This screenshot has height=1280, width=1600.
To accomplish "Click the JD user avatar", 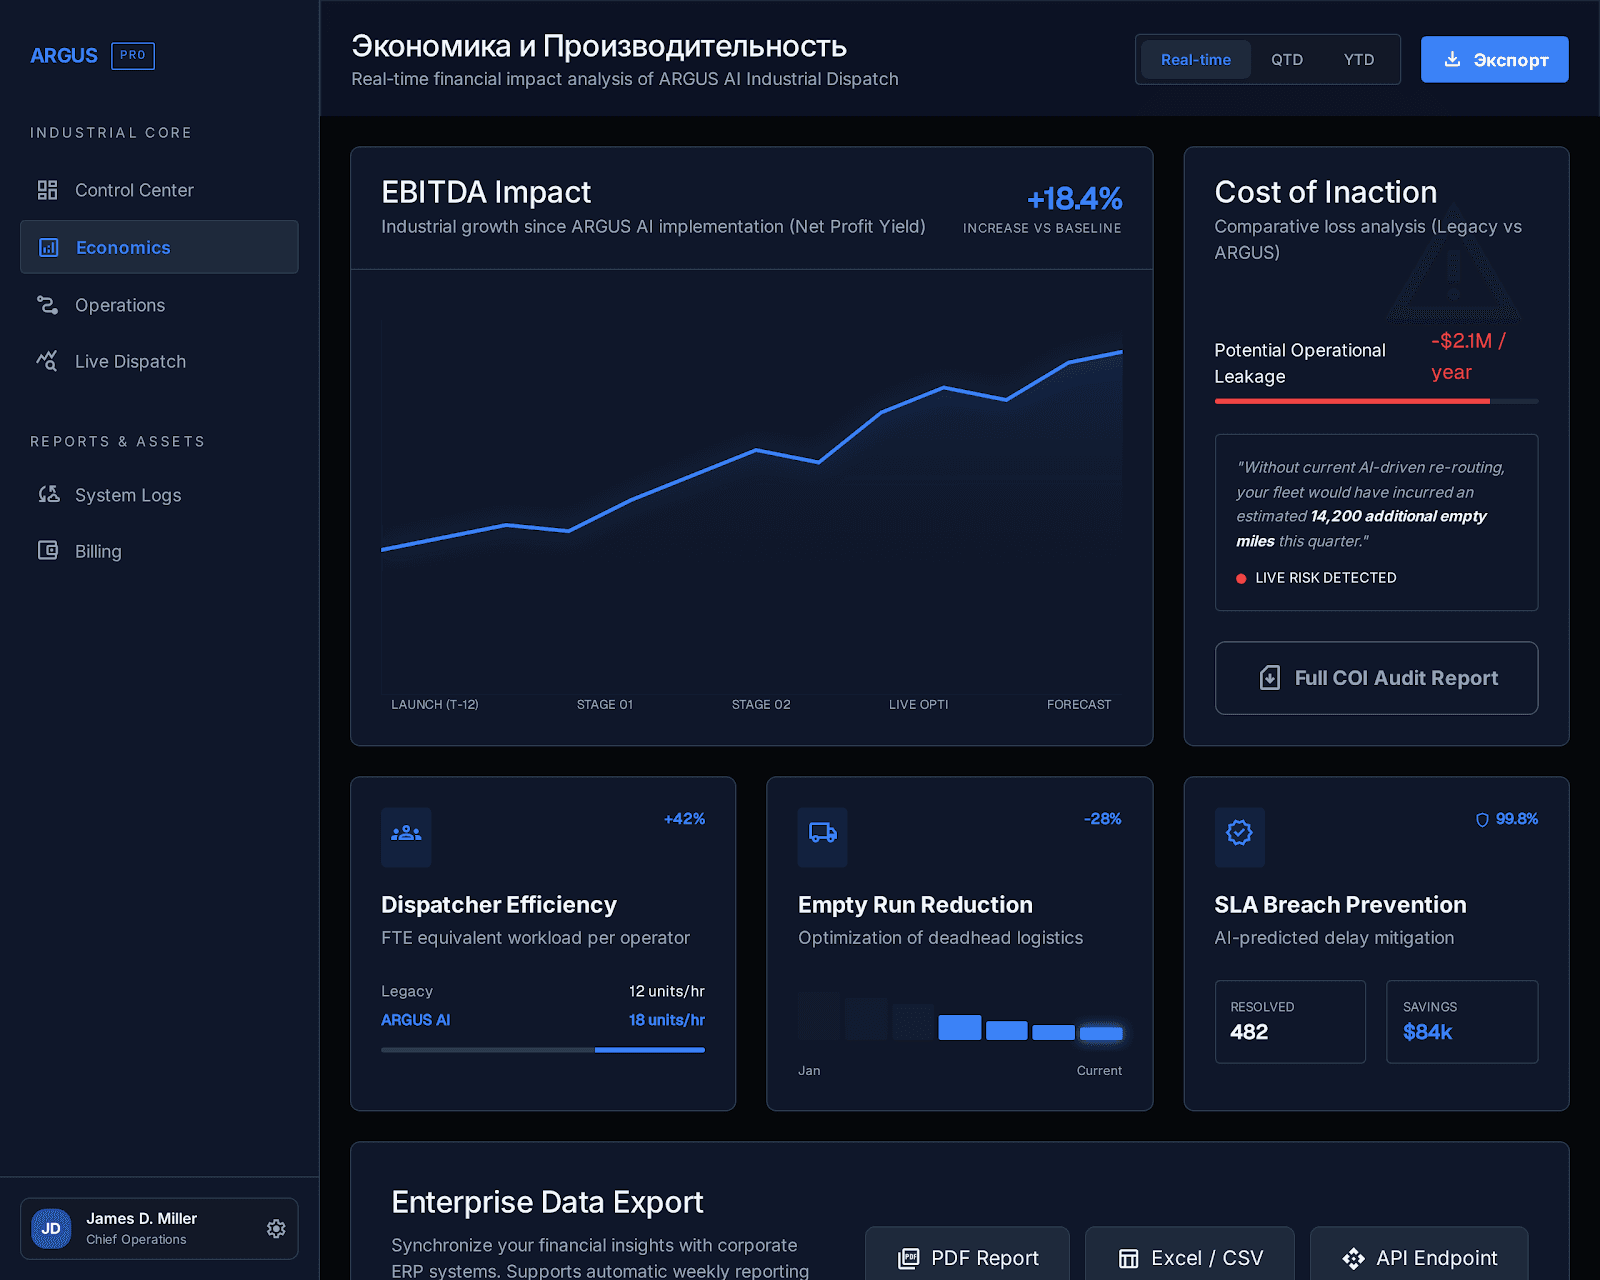I will [51, 1228].
